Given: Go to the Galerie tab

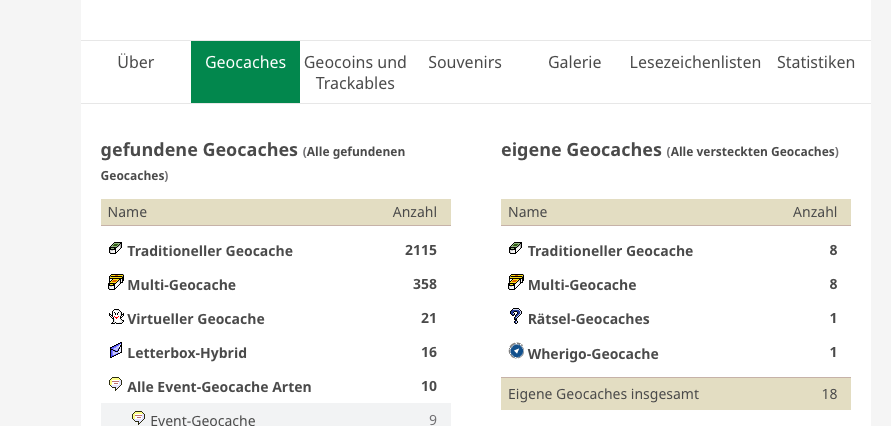Looking at the screenshot, I should pyautogui.click(x=574, y=62).
